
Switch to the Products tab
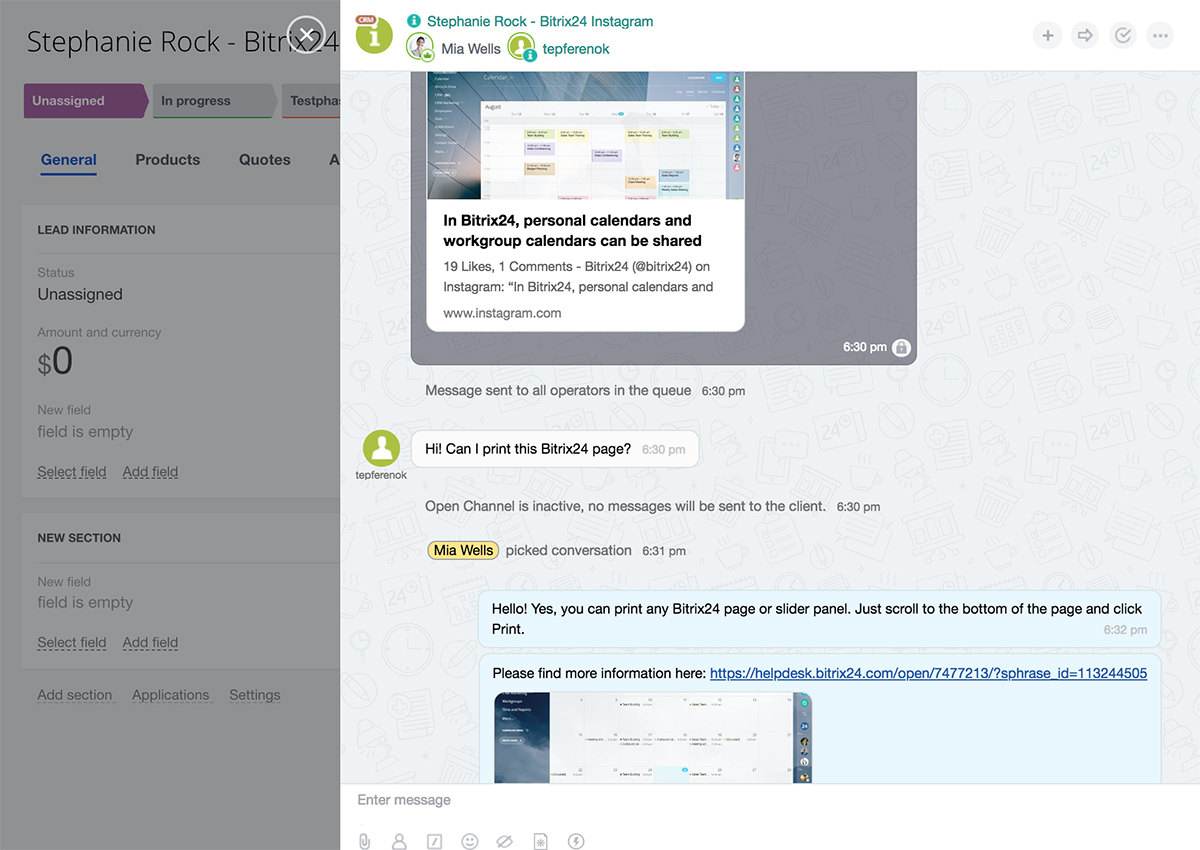167,160
